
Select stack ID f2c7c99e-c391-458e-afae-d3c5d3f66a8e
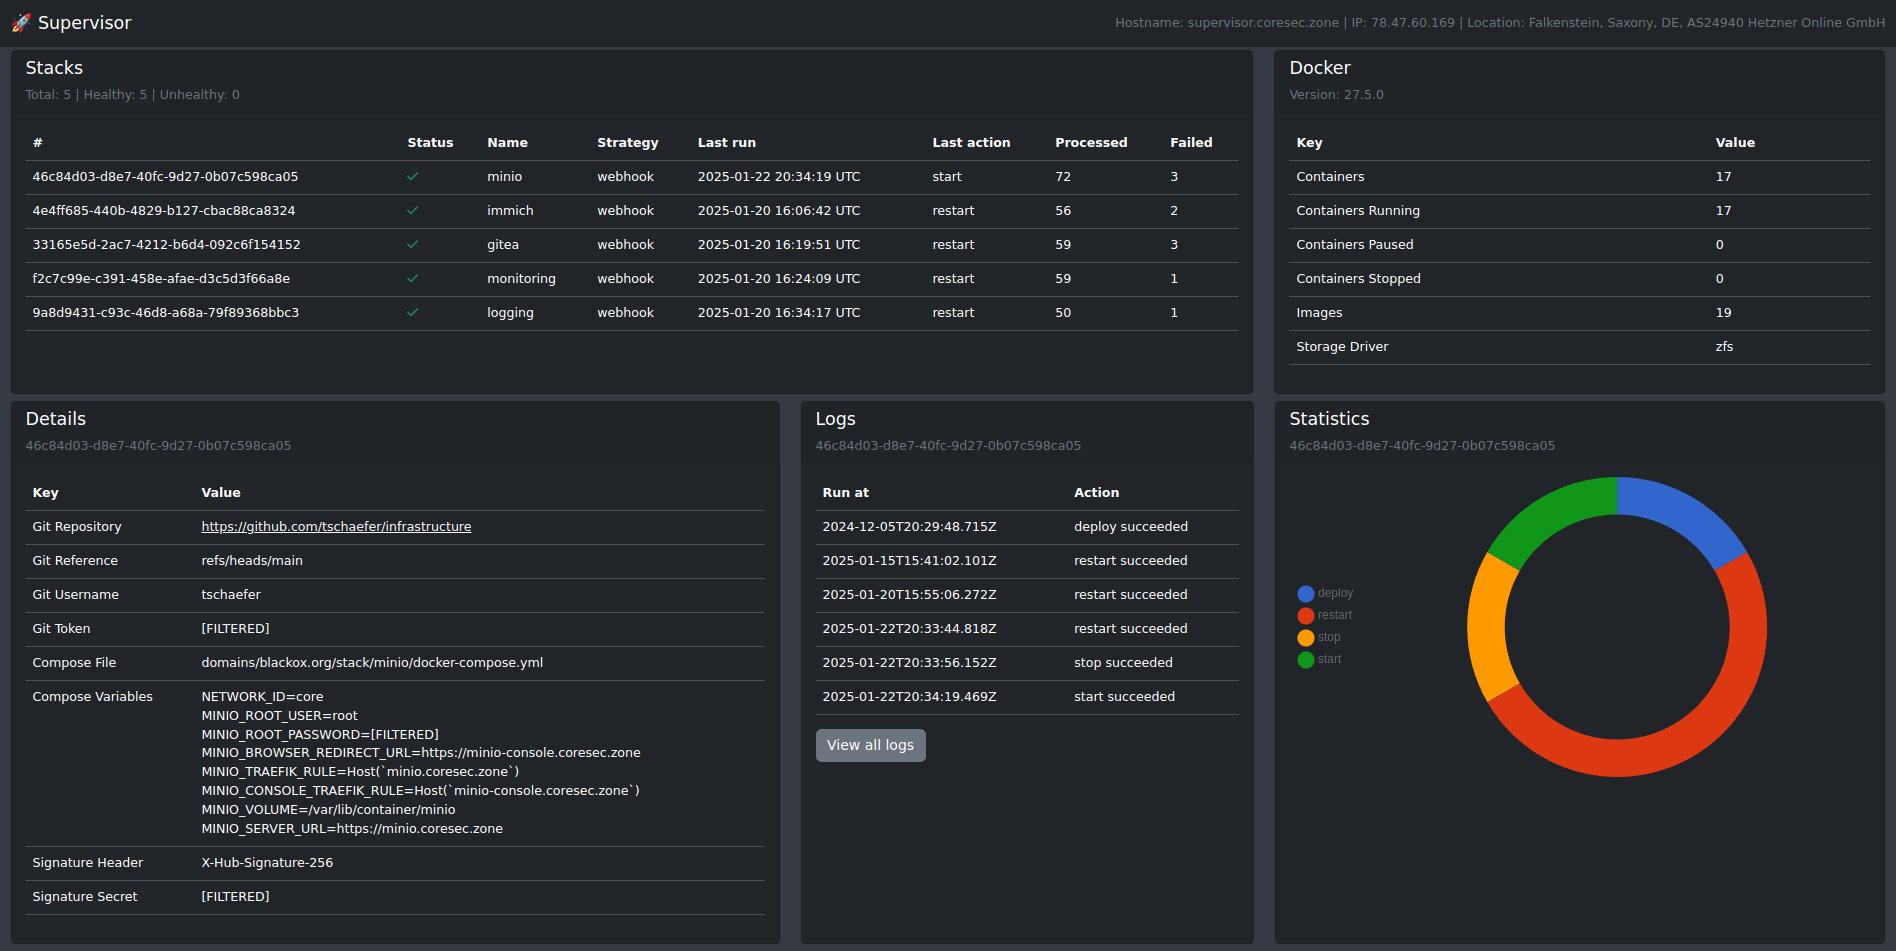(x=161, y=279)
